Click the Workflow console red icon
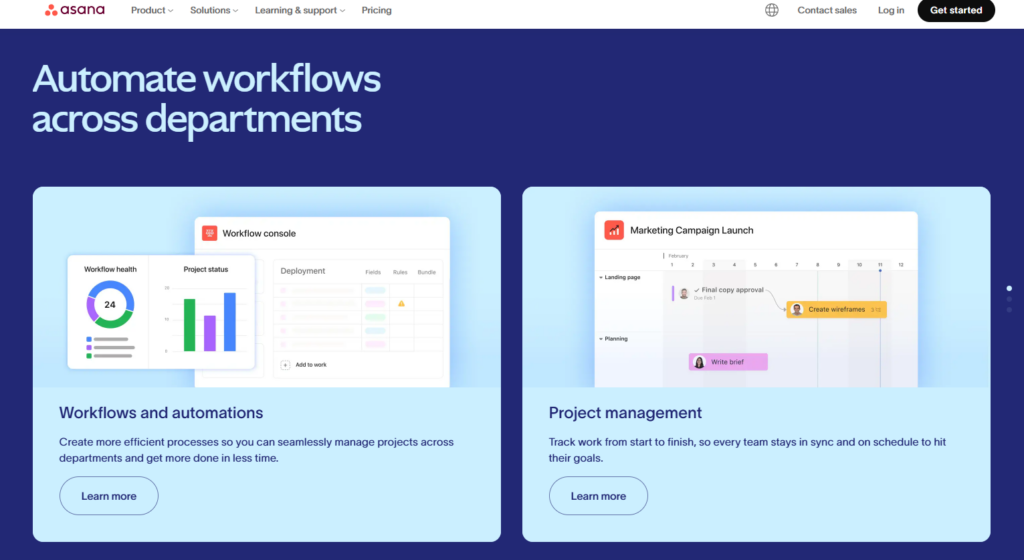 pos(210,233)
